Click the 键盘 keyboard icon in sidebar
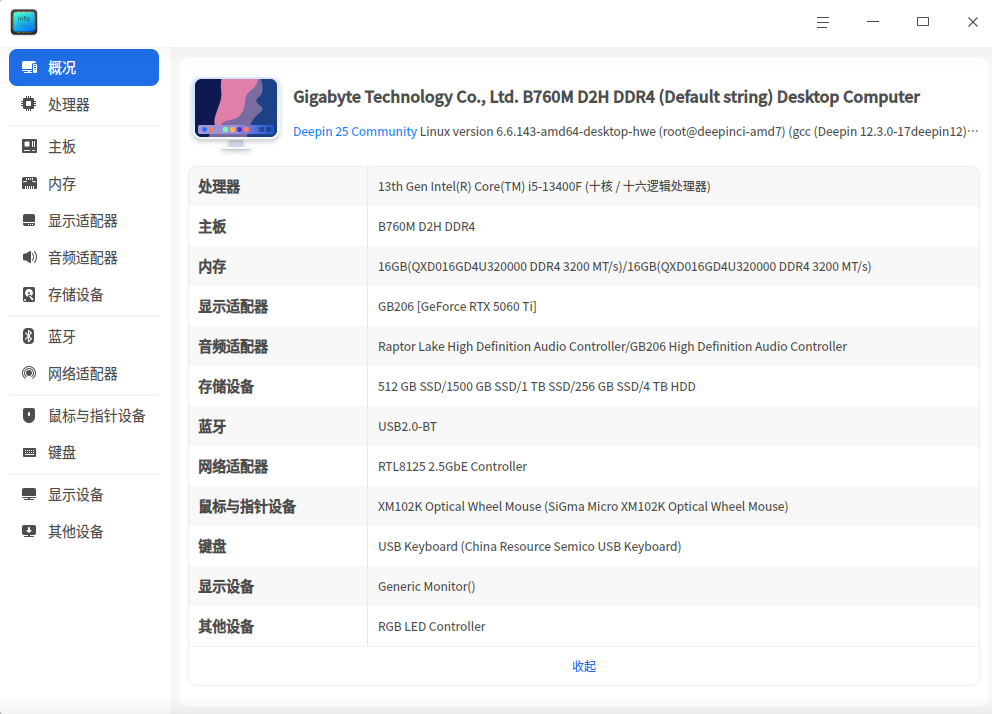 click(x=29, y=452)
